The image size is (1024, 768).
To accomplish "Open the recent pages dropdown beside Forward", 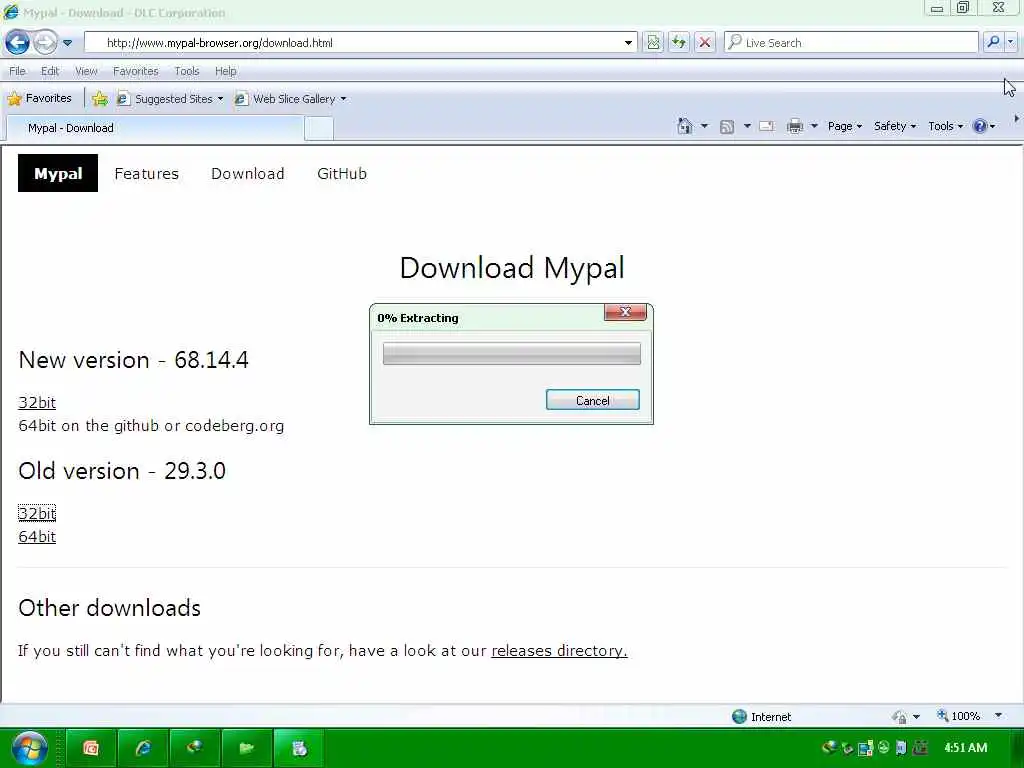I will click(67, 43).
